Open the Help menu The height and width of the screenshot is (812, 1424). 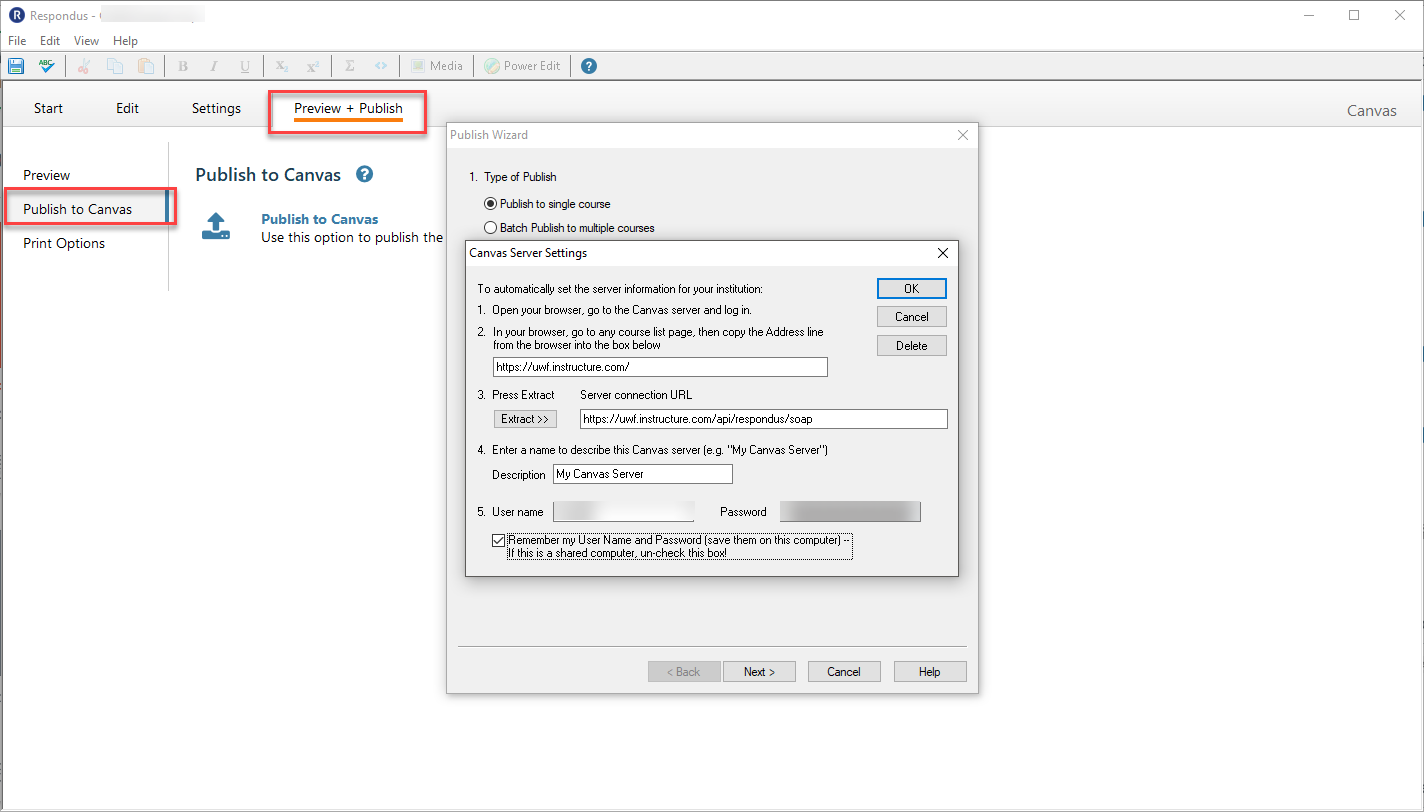tap(125, 41)
